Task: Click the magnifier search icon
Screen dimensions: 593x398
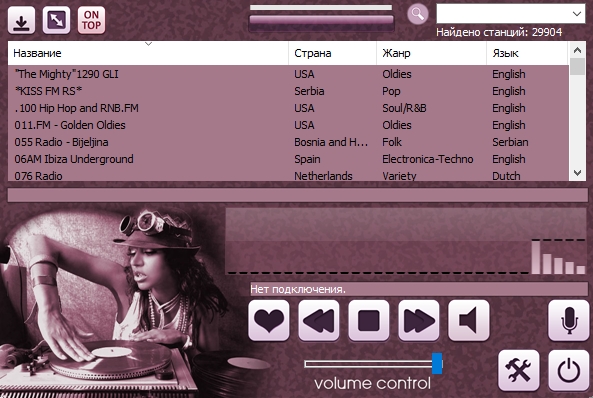Action: coord(418,14)
